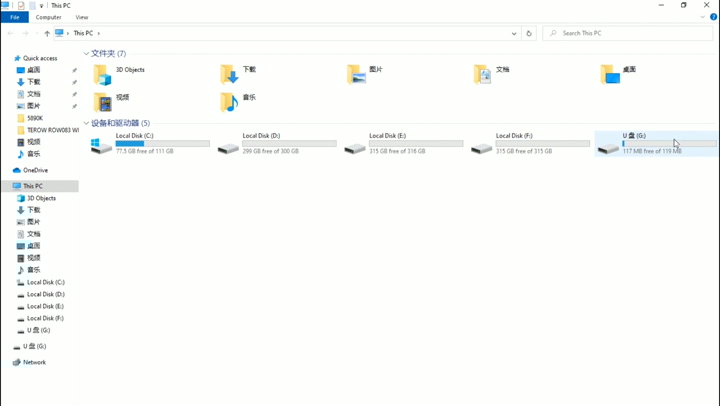Screen dimensions: 720x406
Task: Click into the Search This PC field
Action: click(627, 33)
